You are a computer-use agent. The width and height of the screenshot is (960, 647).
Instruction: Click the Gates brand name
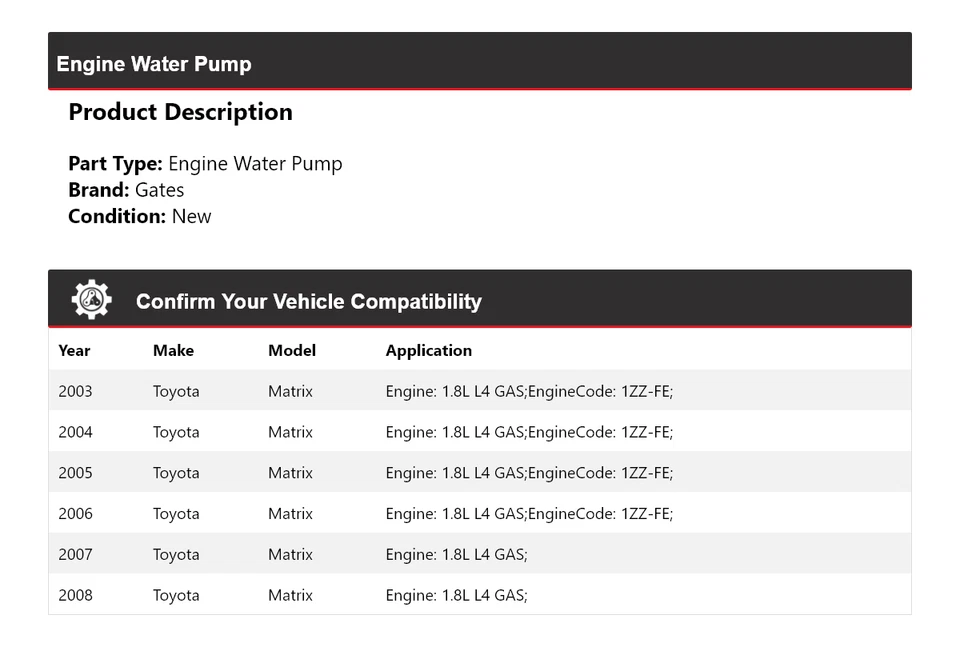coord(160,189)
